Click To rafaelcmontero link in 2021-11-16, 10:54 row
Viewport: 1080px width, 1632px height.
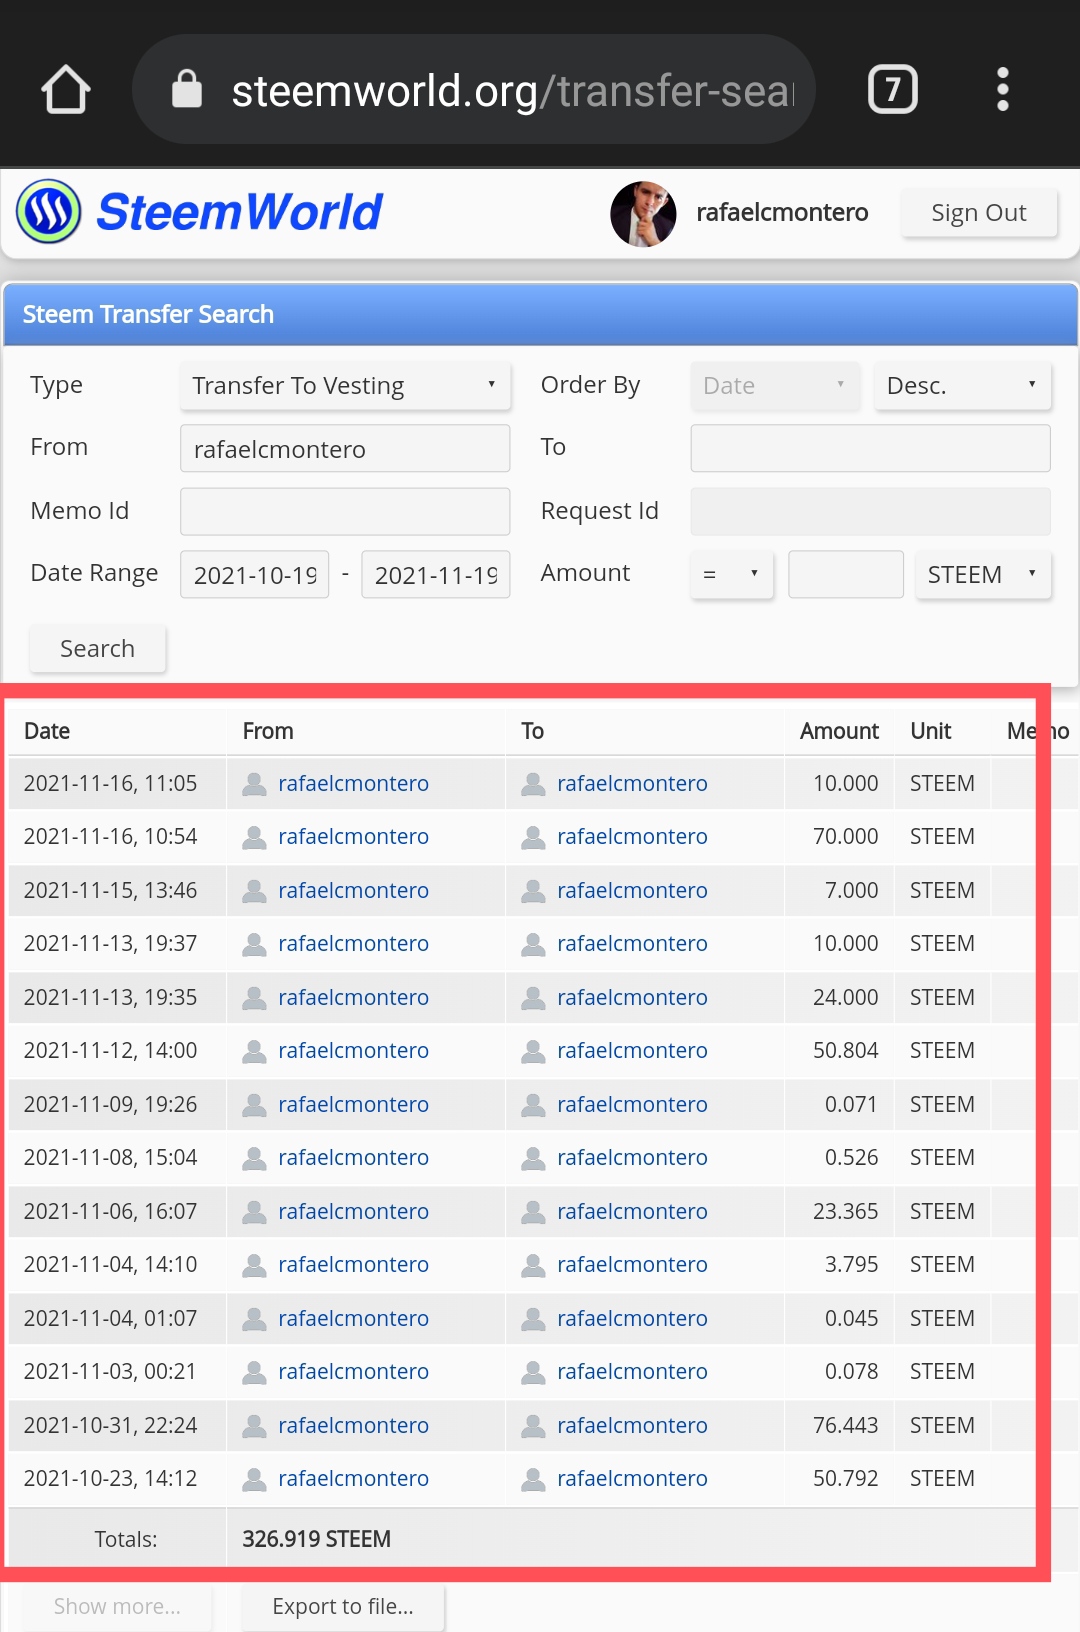pos(632,837)
